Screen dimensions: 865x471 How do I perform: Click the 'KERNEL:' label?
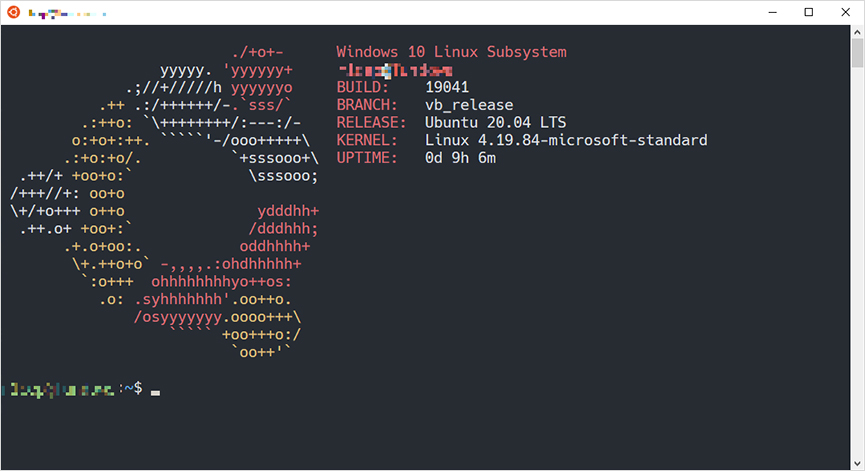(x=367, y=140)
